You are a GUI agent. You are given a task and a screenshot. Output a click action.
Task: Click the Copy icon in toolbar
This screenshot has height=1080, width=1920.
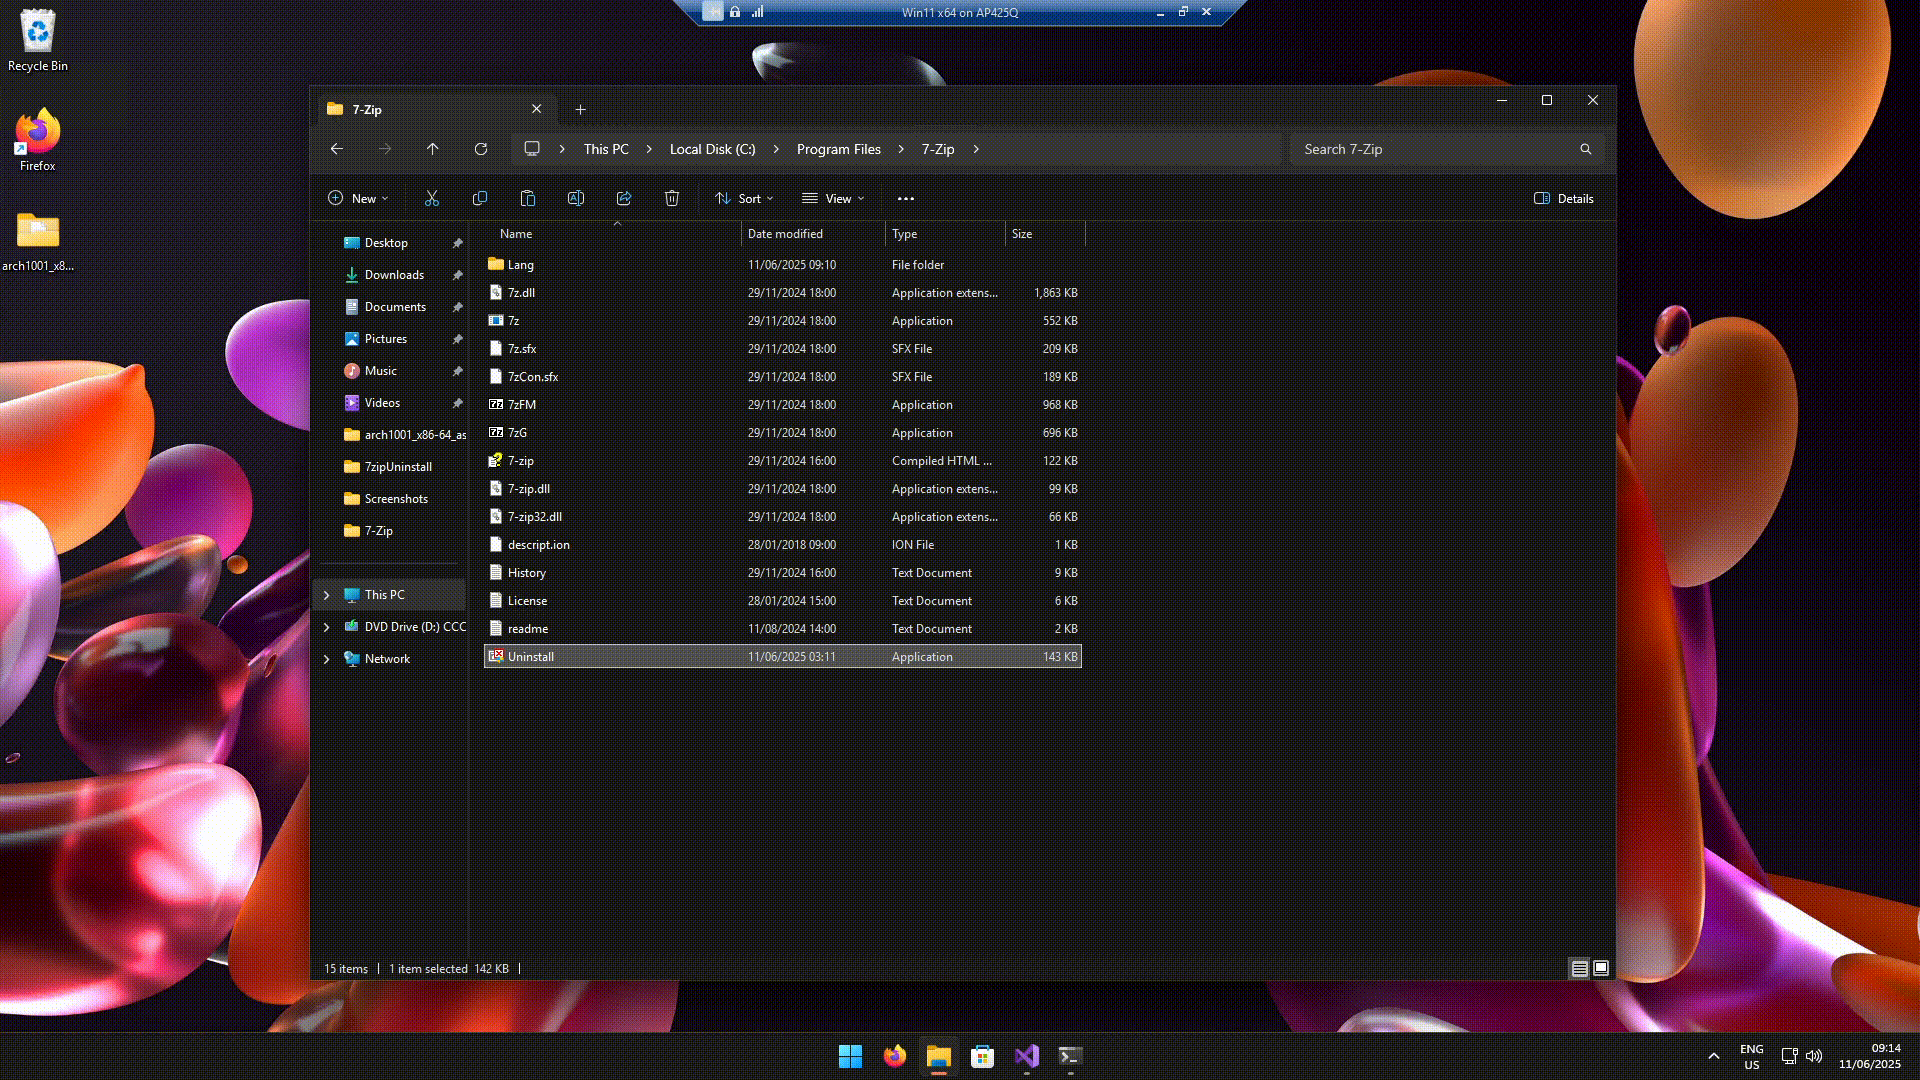point(480,198)
